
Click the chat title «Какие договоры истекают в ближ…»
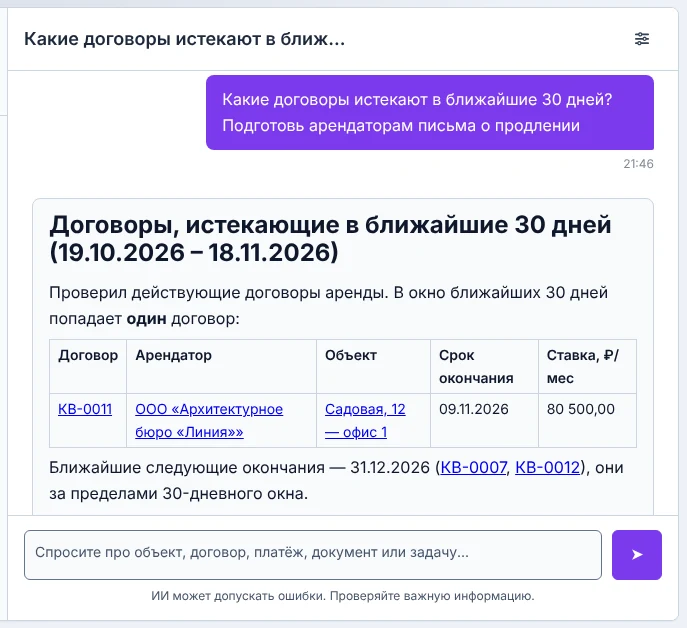pos(184,39)
